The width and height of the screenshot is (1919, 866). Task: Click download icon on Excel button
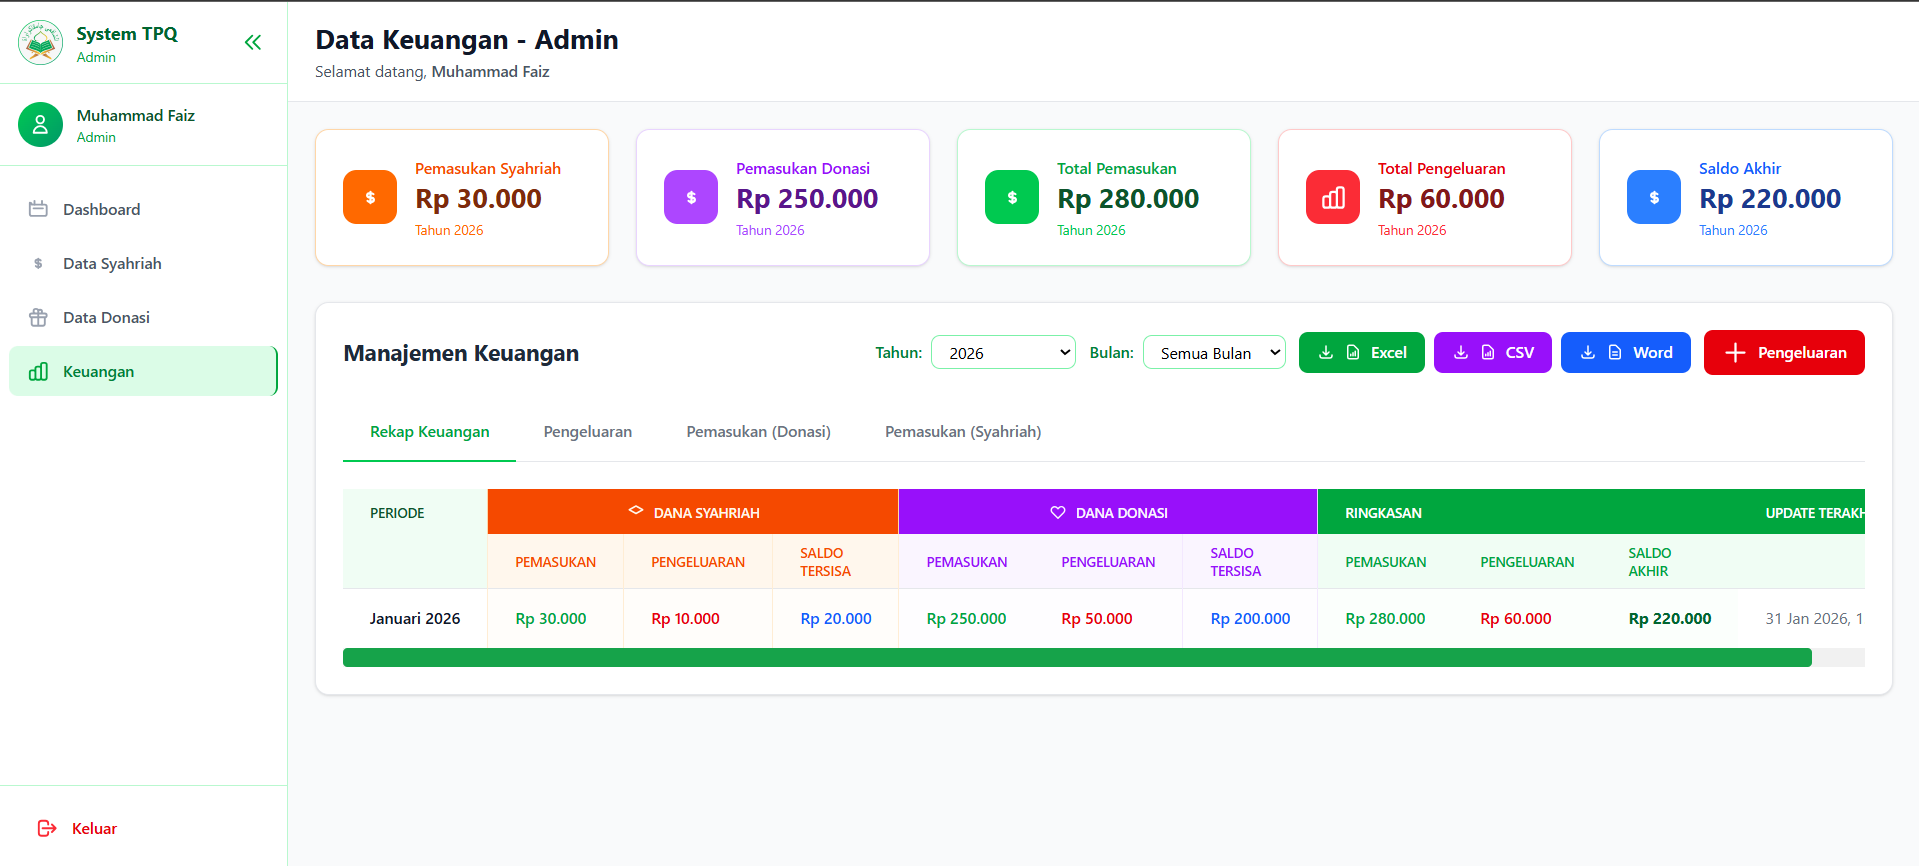(x=1326, y=352)
